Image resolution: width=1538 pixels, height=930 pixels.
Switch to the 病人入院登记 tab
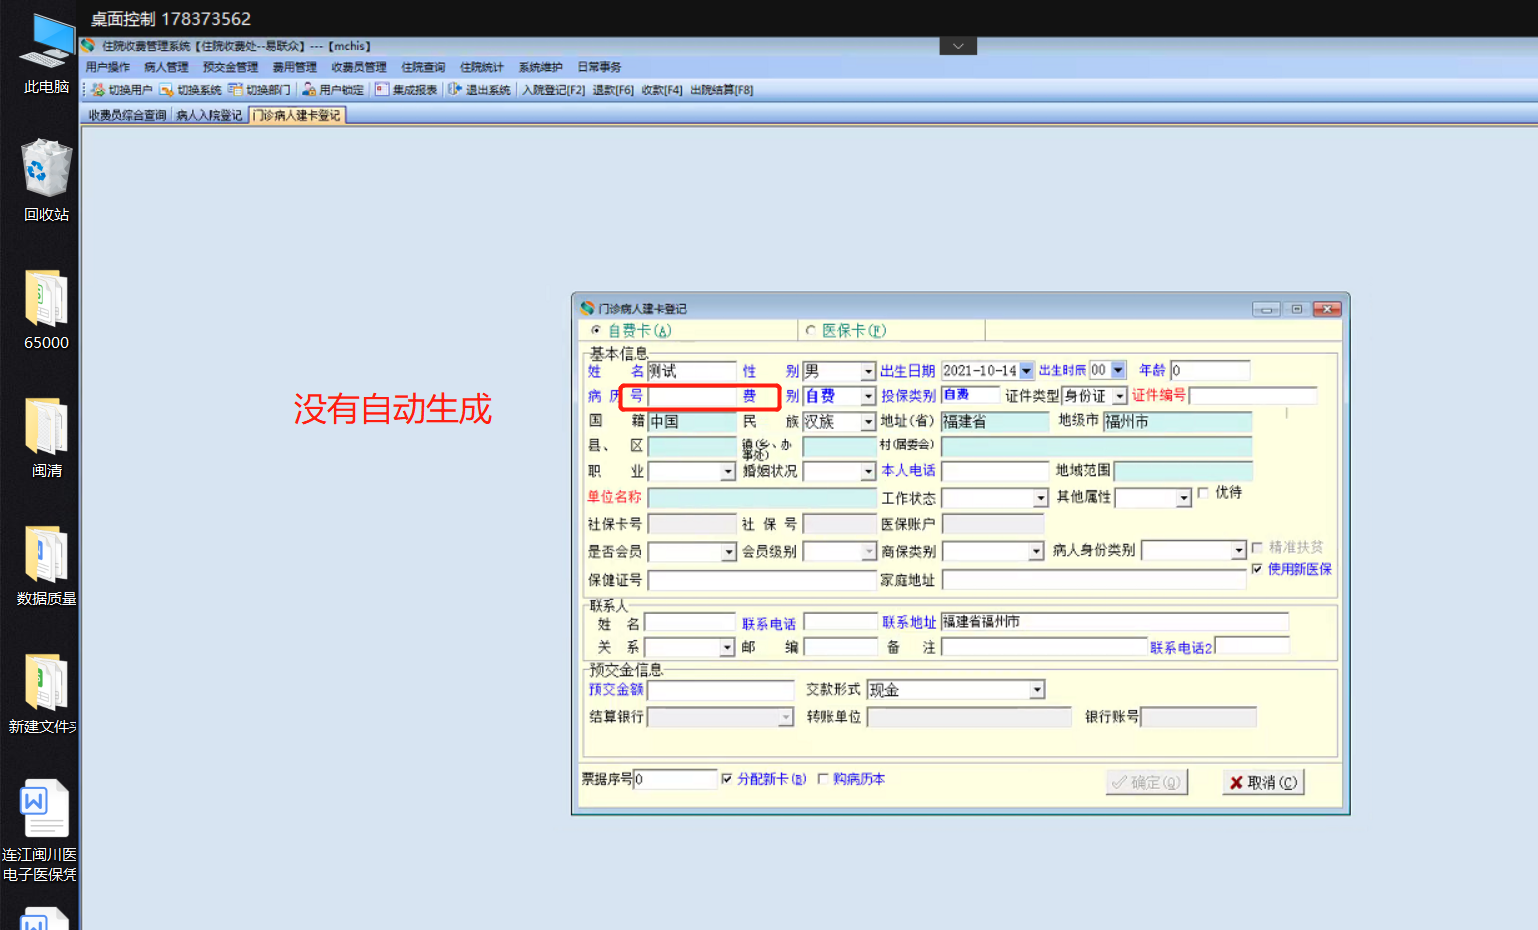[209, 116]
